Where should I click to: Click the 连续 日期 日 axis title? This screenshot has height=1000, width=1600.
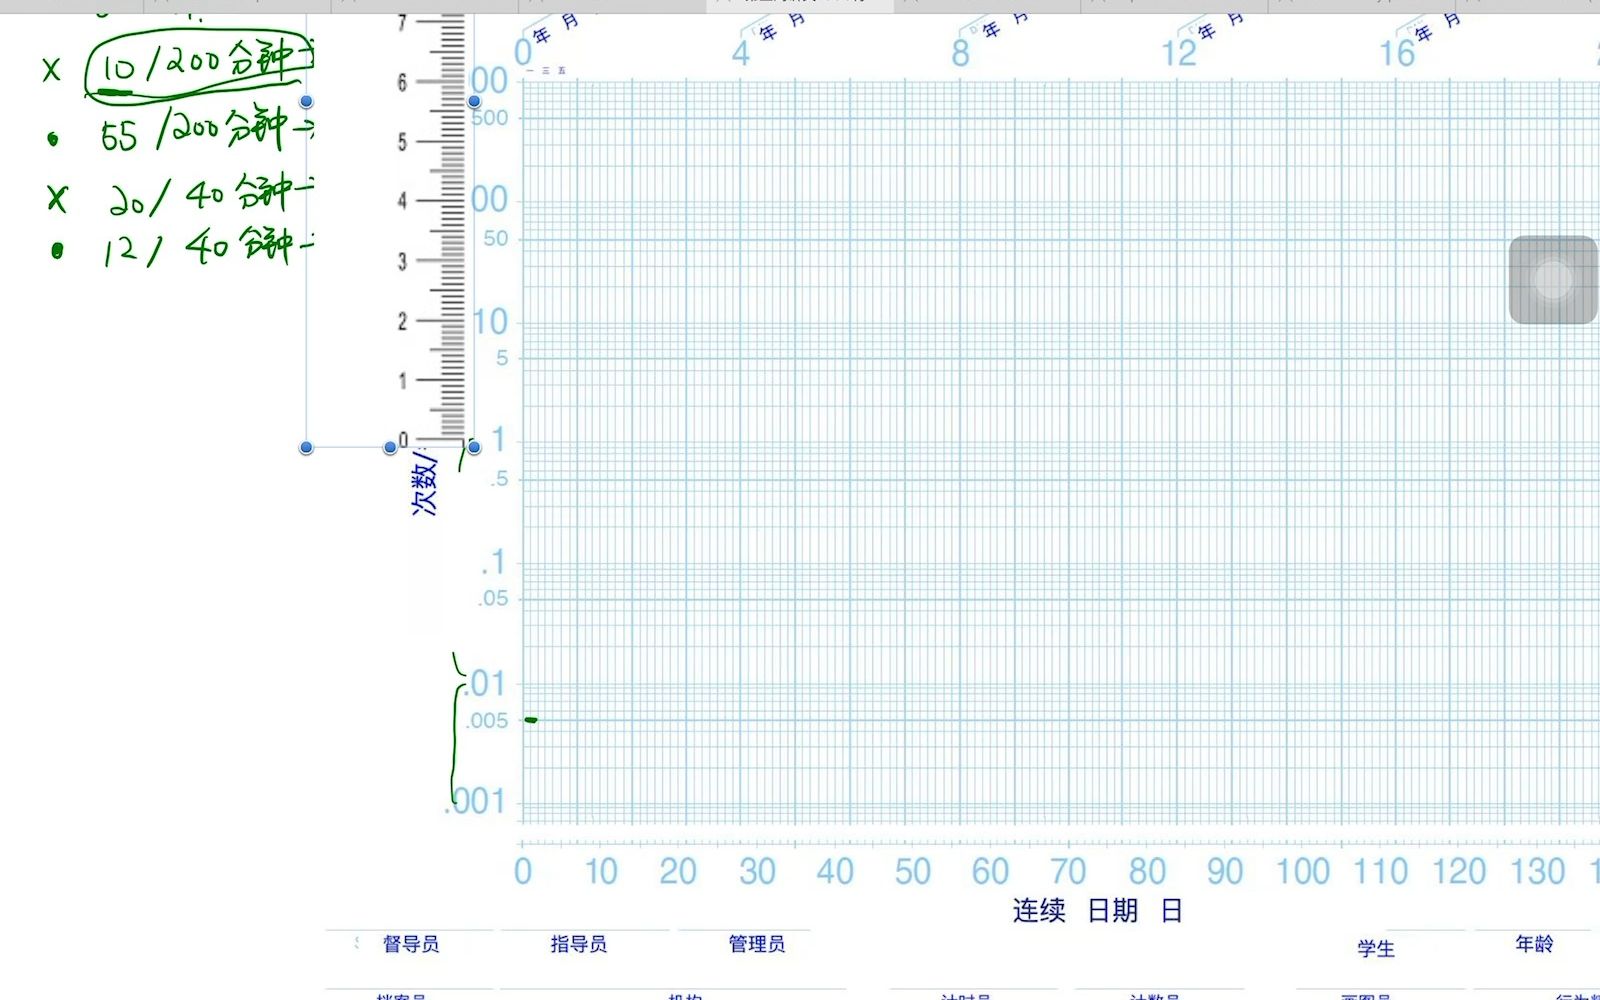tap(1097, 910)
